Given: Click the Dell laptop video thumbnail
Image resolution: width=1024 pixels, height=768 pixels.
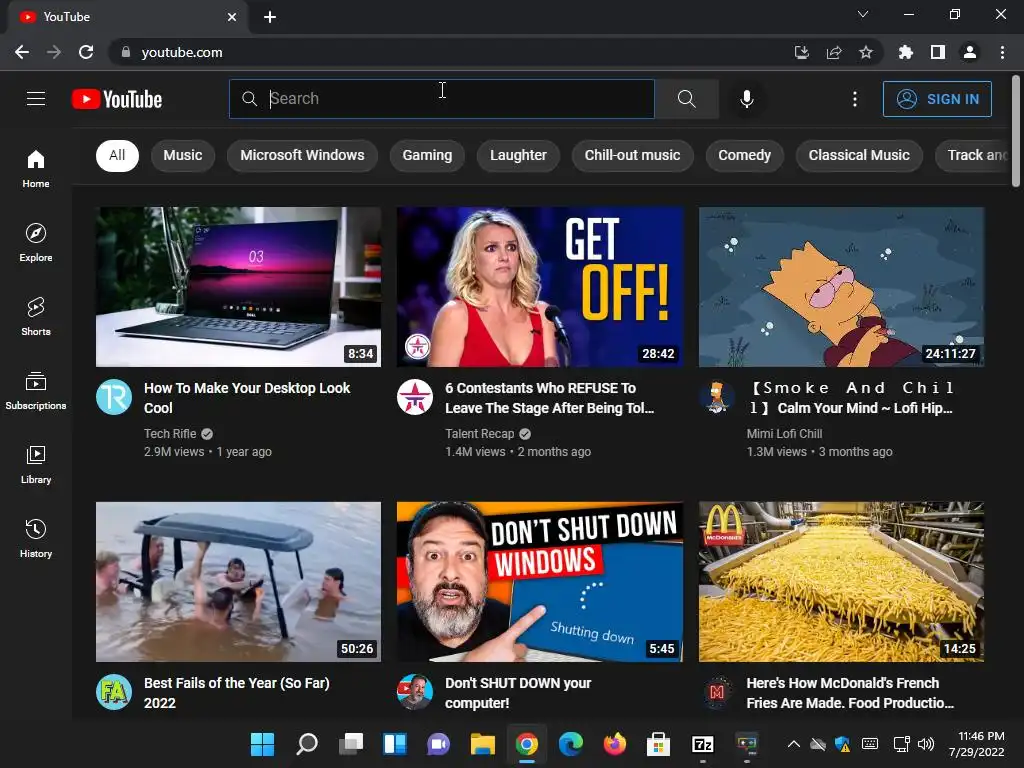Looking at the screenshot, I should [x=238, y=287].
